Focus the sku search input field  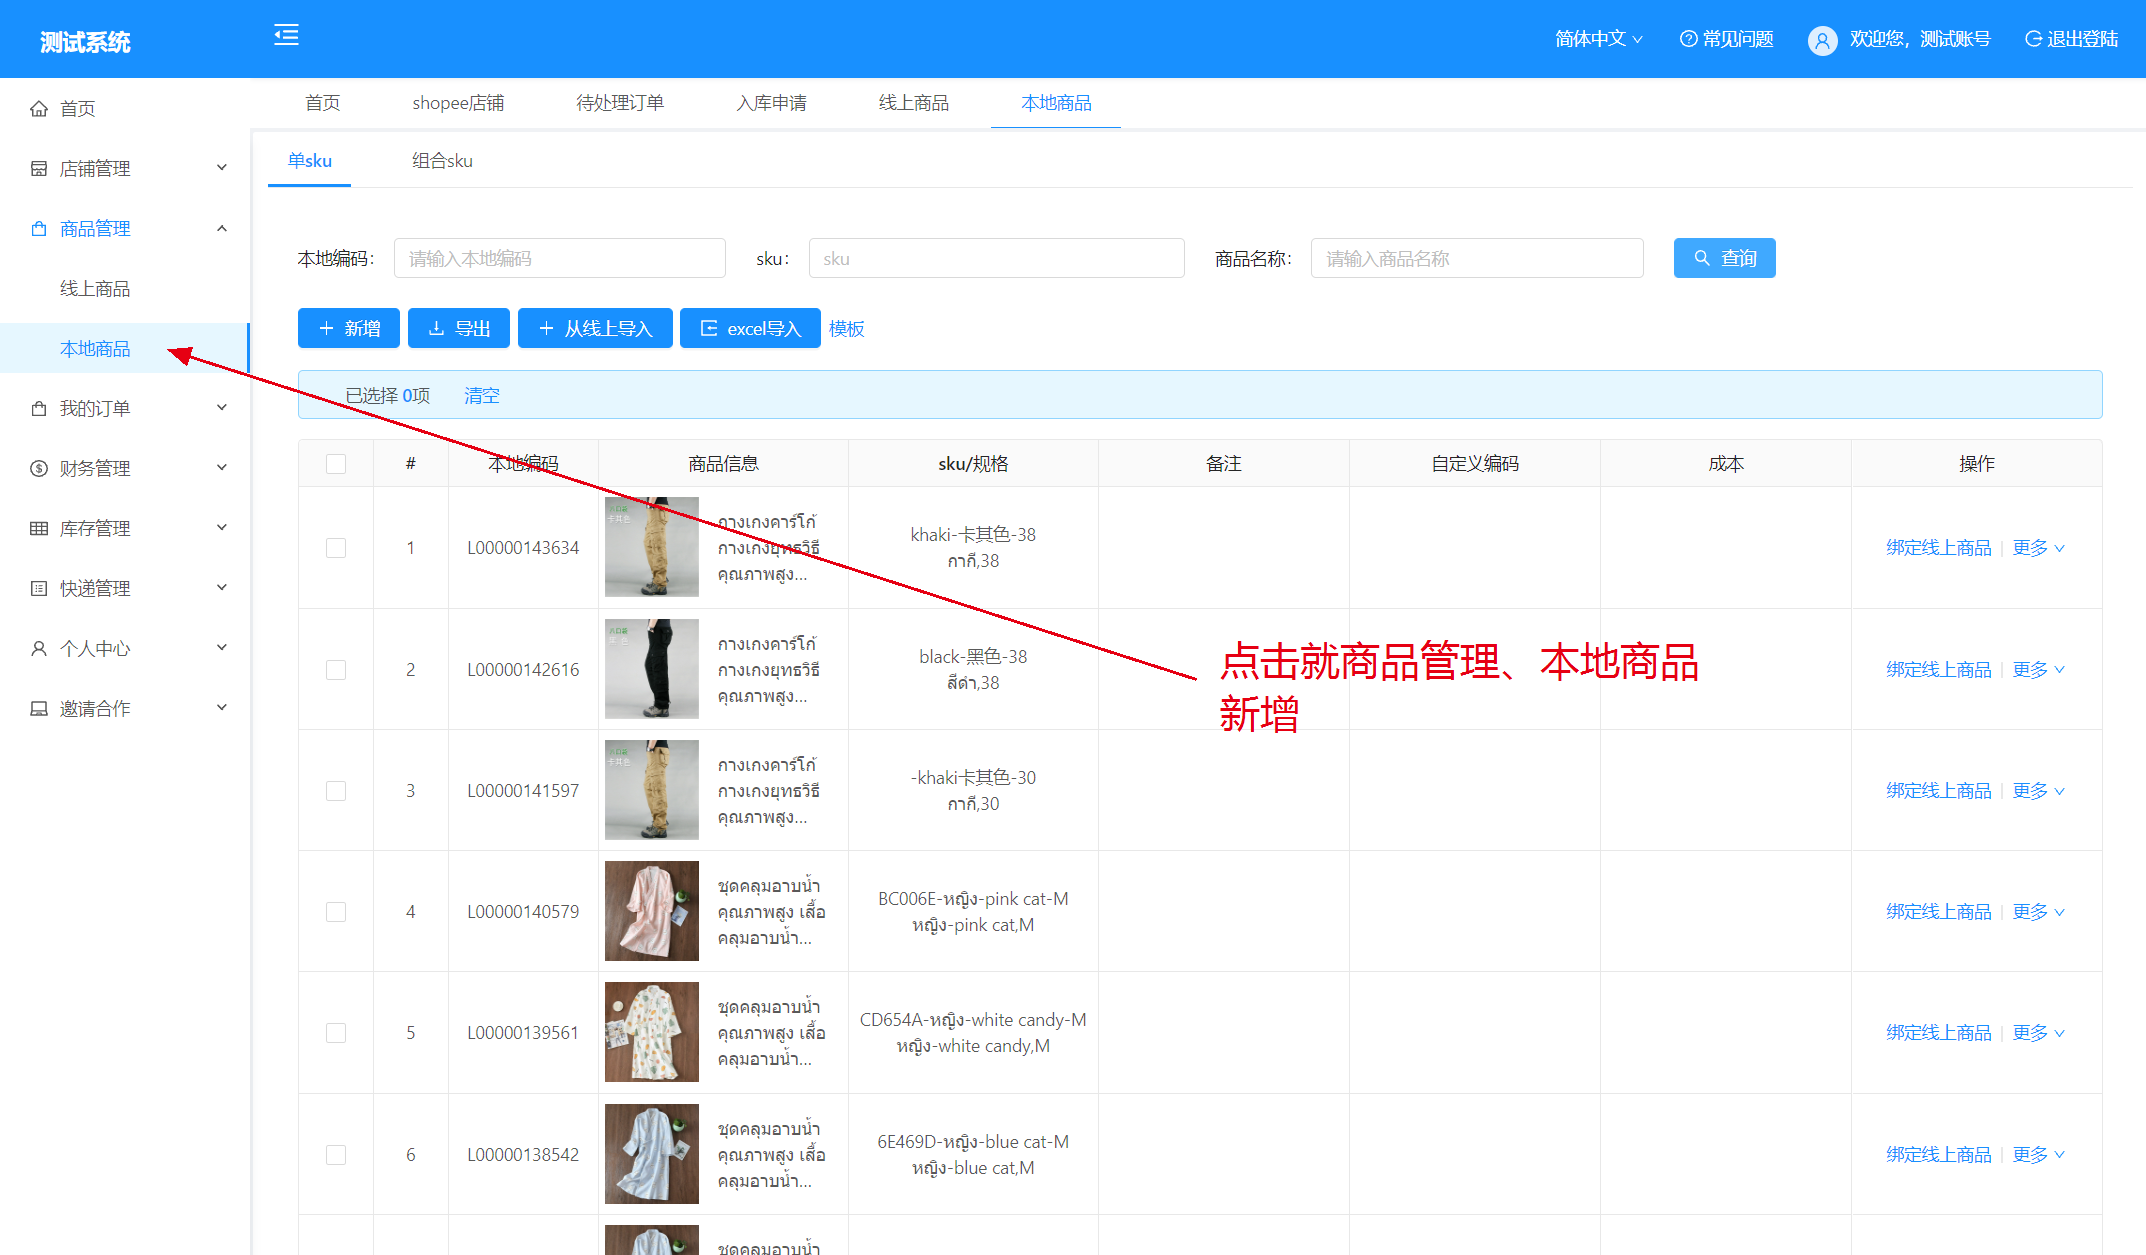tap(996, 258)
